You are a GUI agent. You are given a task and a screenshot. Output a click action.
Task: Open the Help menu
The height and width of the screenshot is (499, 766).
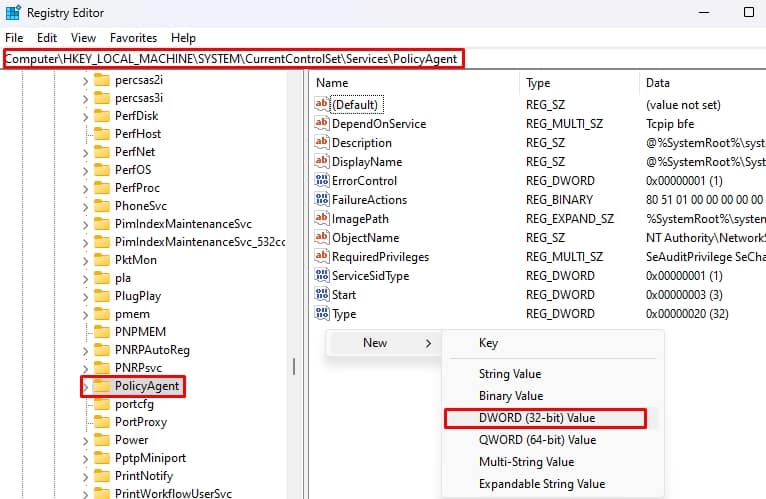[x=183, y=38]
